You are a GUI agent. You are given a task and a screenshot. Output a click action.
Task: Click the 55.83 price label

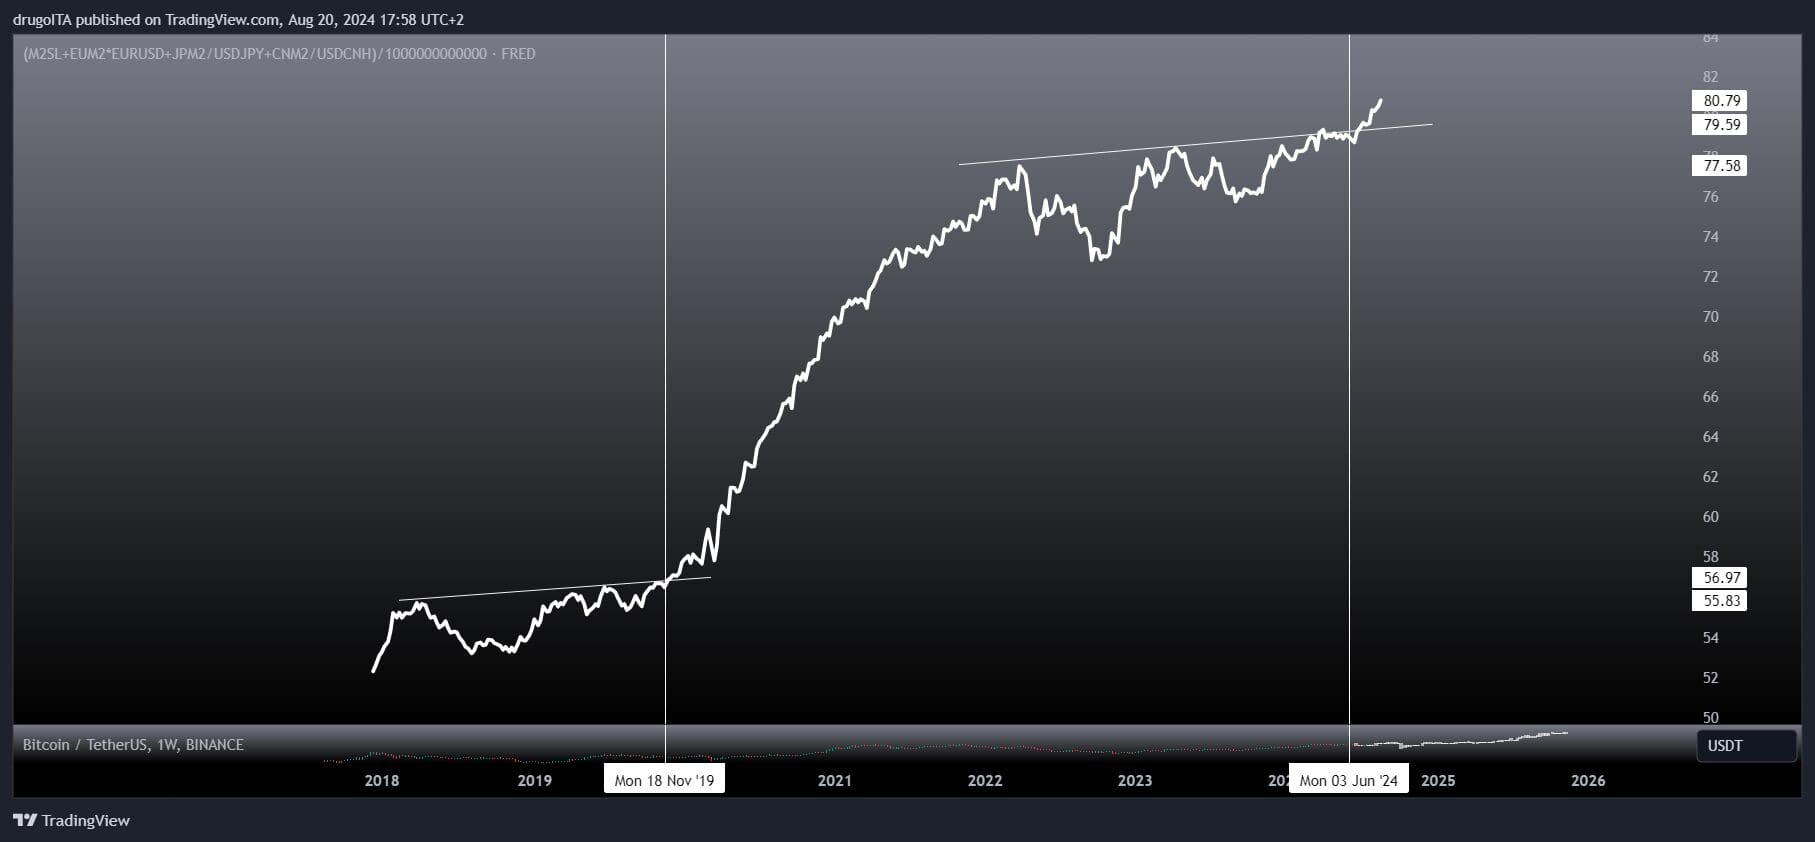1721,601
